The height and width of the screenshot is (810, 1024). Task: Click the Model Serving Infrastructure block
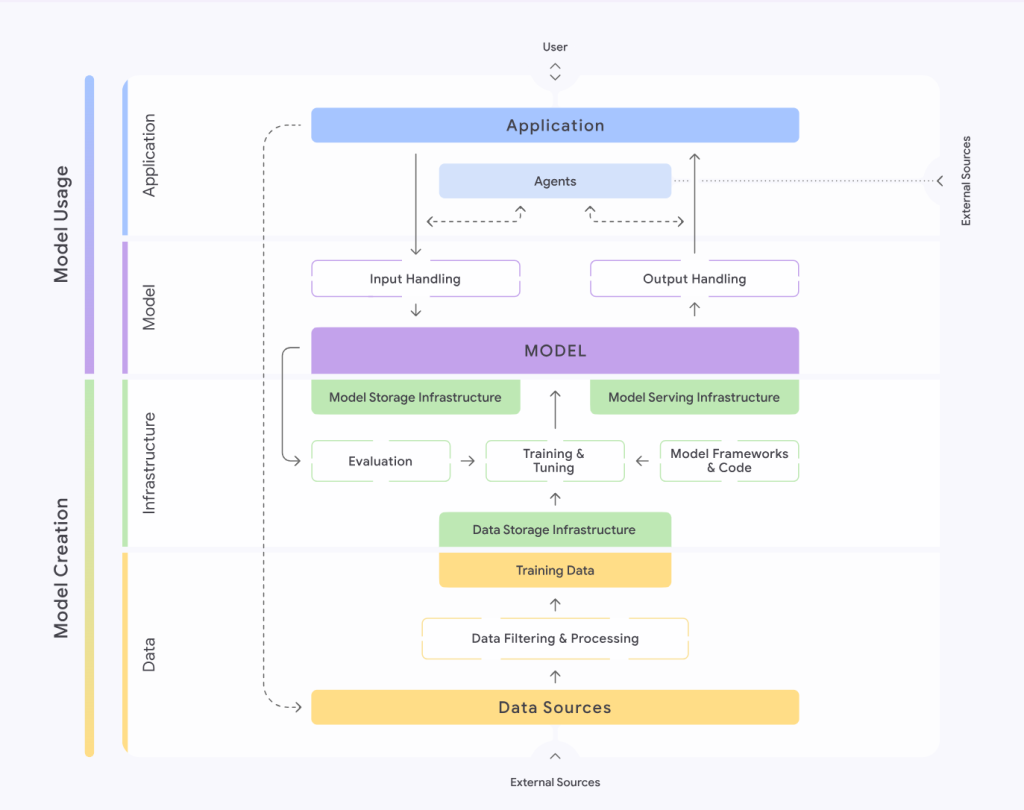point(694,397)
